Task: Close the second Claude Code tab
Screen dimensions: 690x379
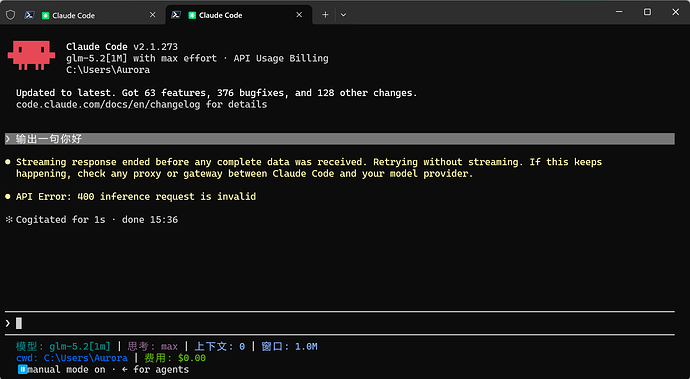Action: coord(299,15)
